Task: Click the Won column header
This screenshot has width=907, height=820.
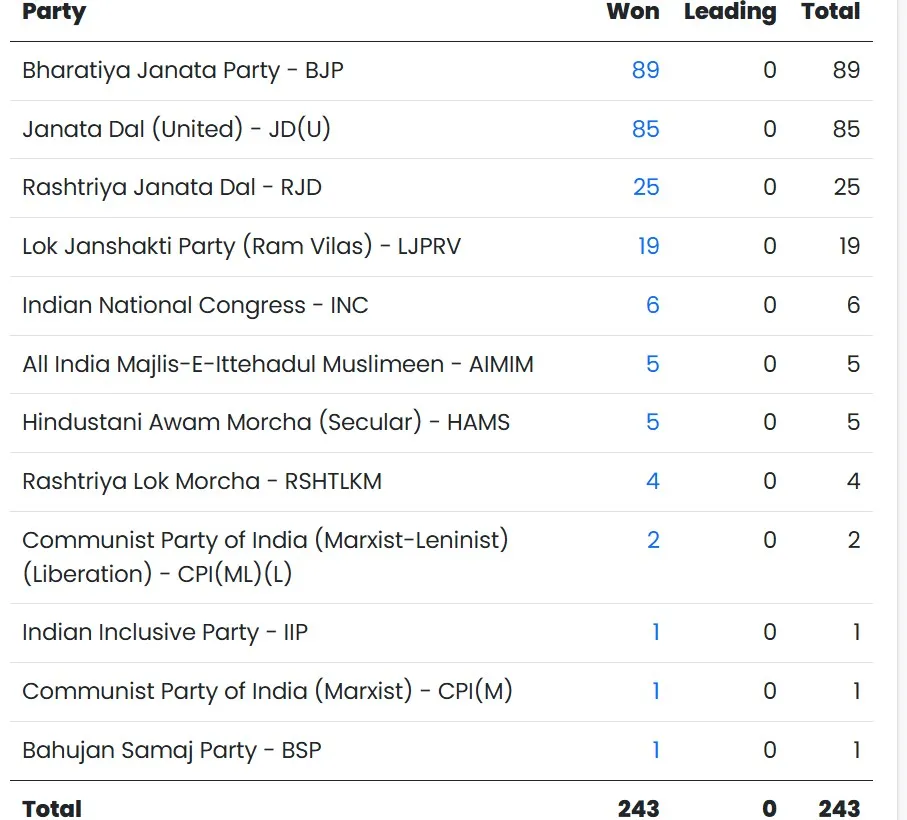Action: (x=632, y=12)
